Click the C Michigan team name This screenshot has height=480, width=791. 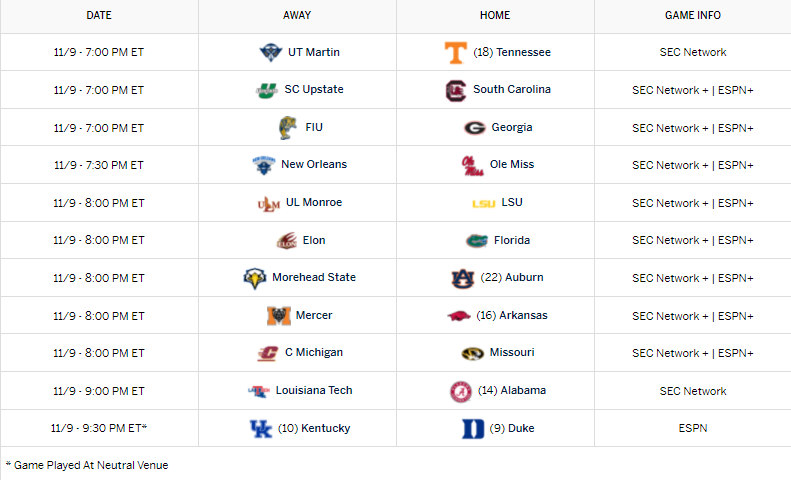coord(314,352)
